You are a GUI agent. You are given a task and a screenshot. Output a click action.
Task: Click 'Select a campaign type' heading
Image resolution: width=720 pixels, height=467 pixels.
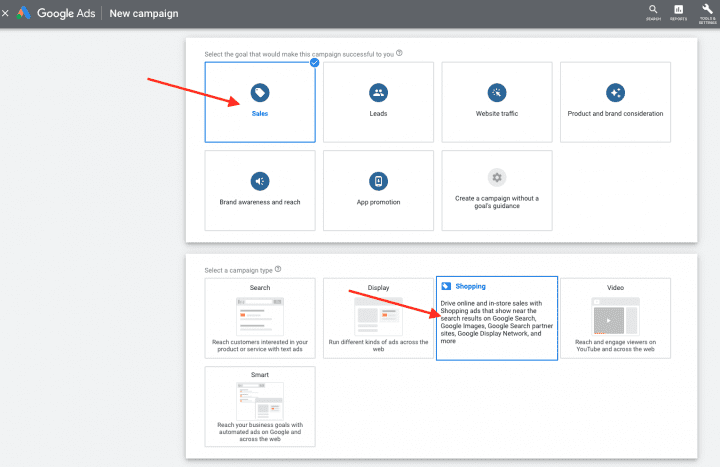click(x=238, y=270)
